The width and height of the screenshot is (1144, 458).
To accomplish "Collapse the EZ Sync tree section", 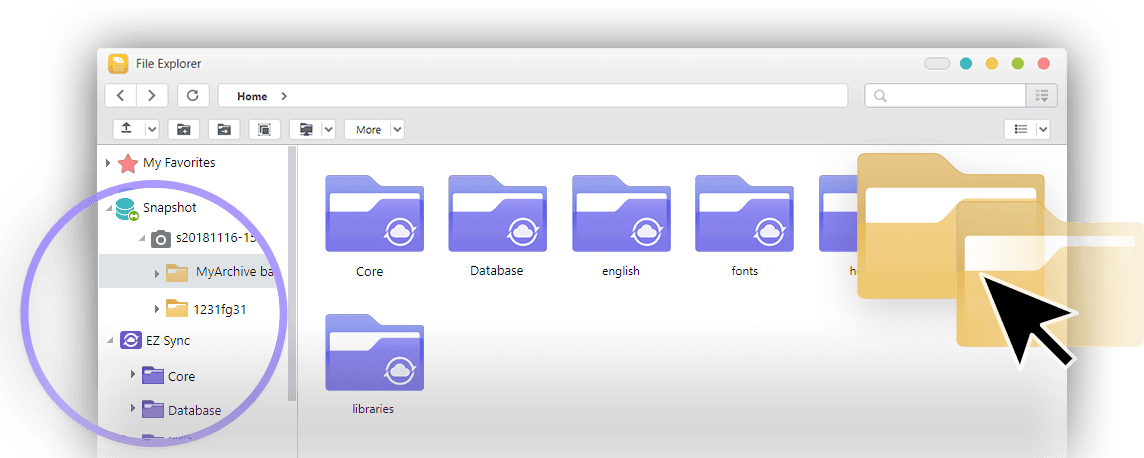I will [x=109, y=341].
